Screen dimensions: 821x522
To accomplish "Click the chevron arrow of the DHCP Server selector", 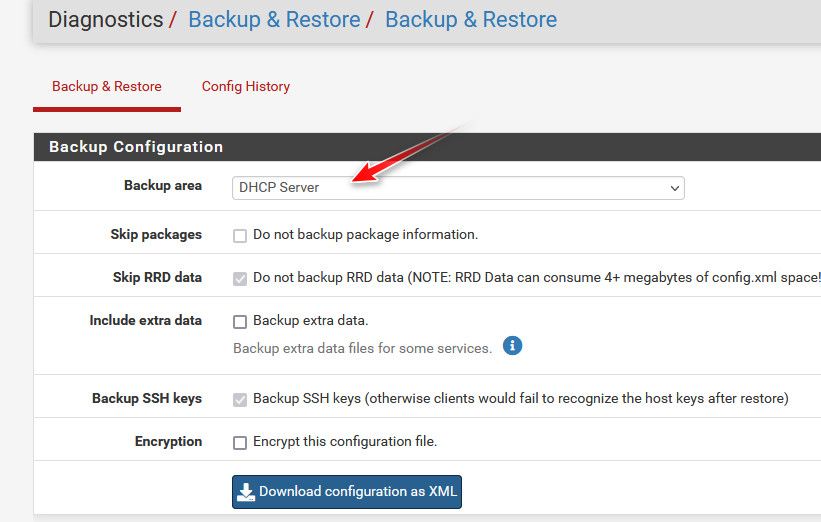I will point(674,188).
